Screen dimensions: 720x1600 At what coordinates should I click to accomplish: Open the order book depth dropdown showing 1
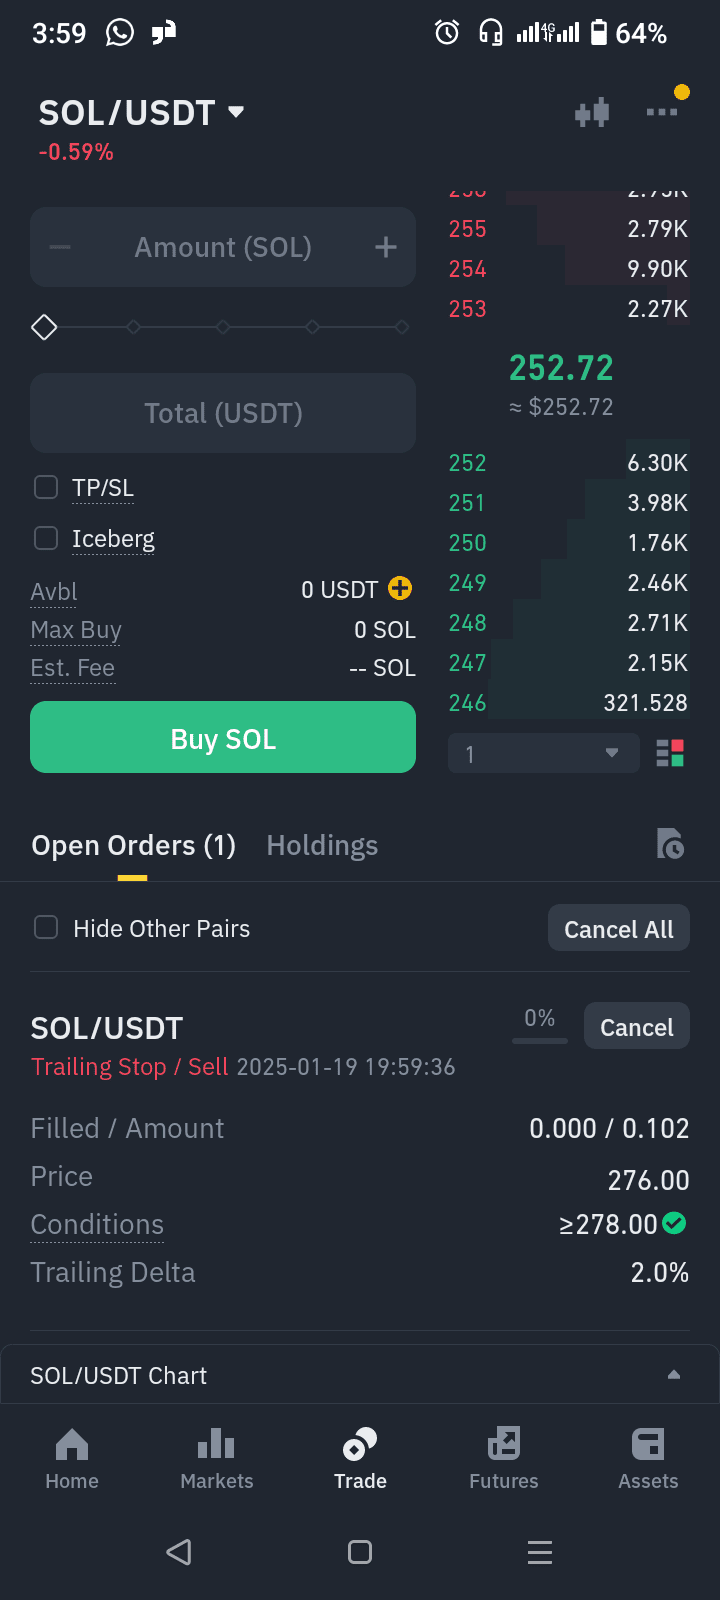pos(544,753)
